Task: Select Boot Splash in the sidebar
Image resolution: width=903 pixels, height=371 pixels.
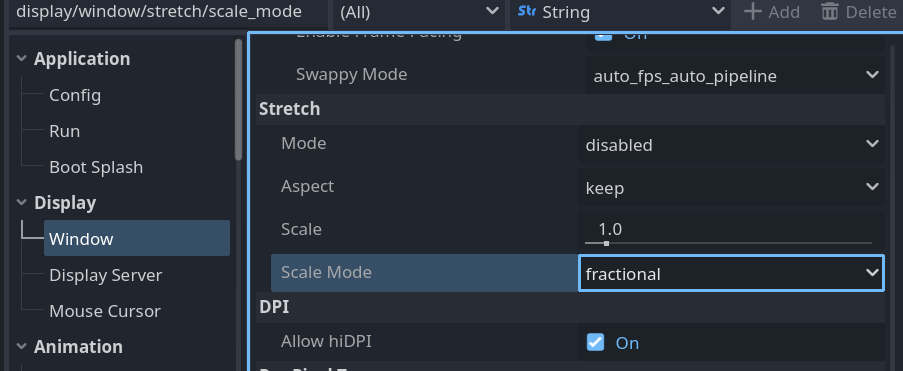Action: click(x=96, y=167)
